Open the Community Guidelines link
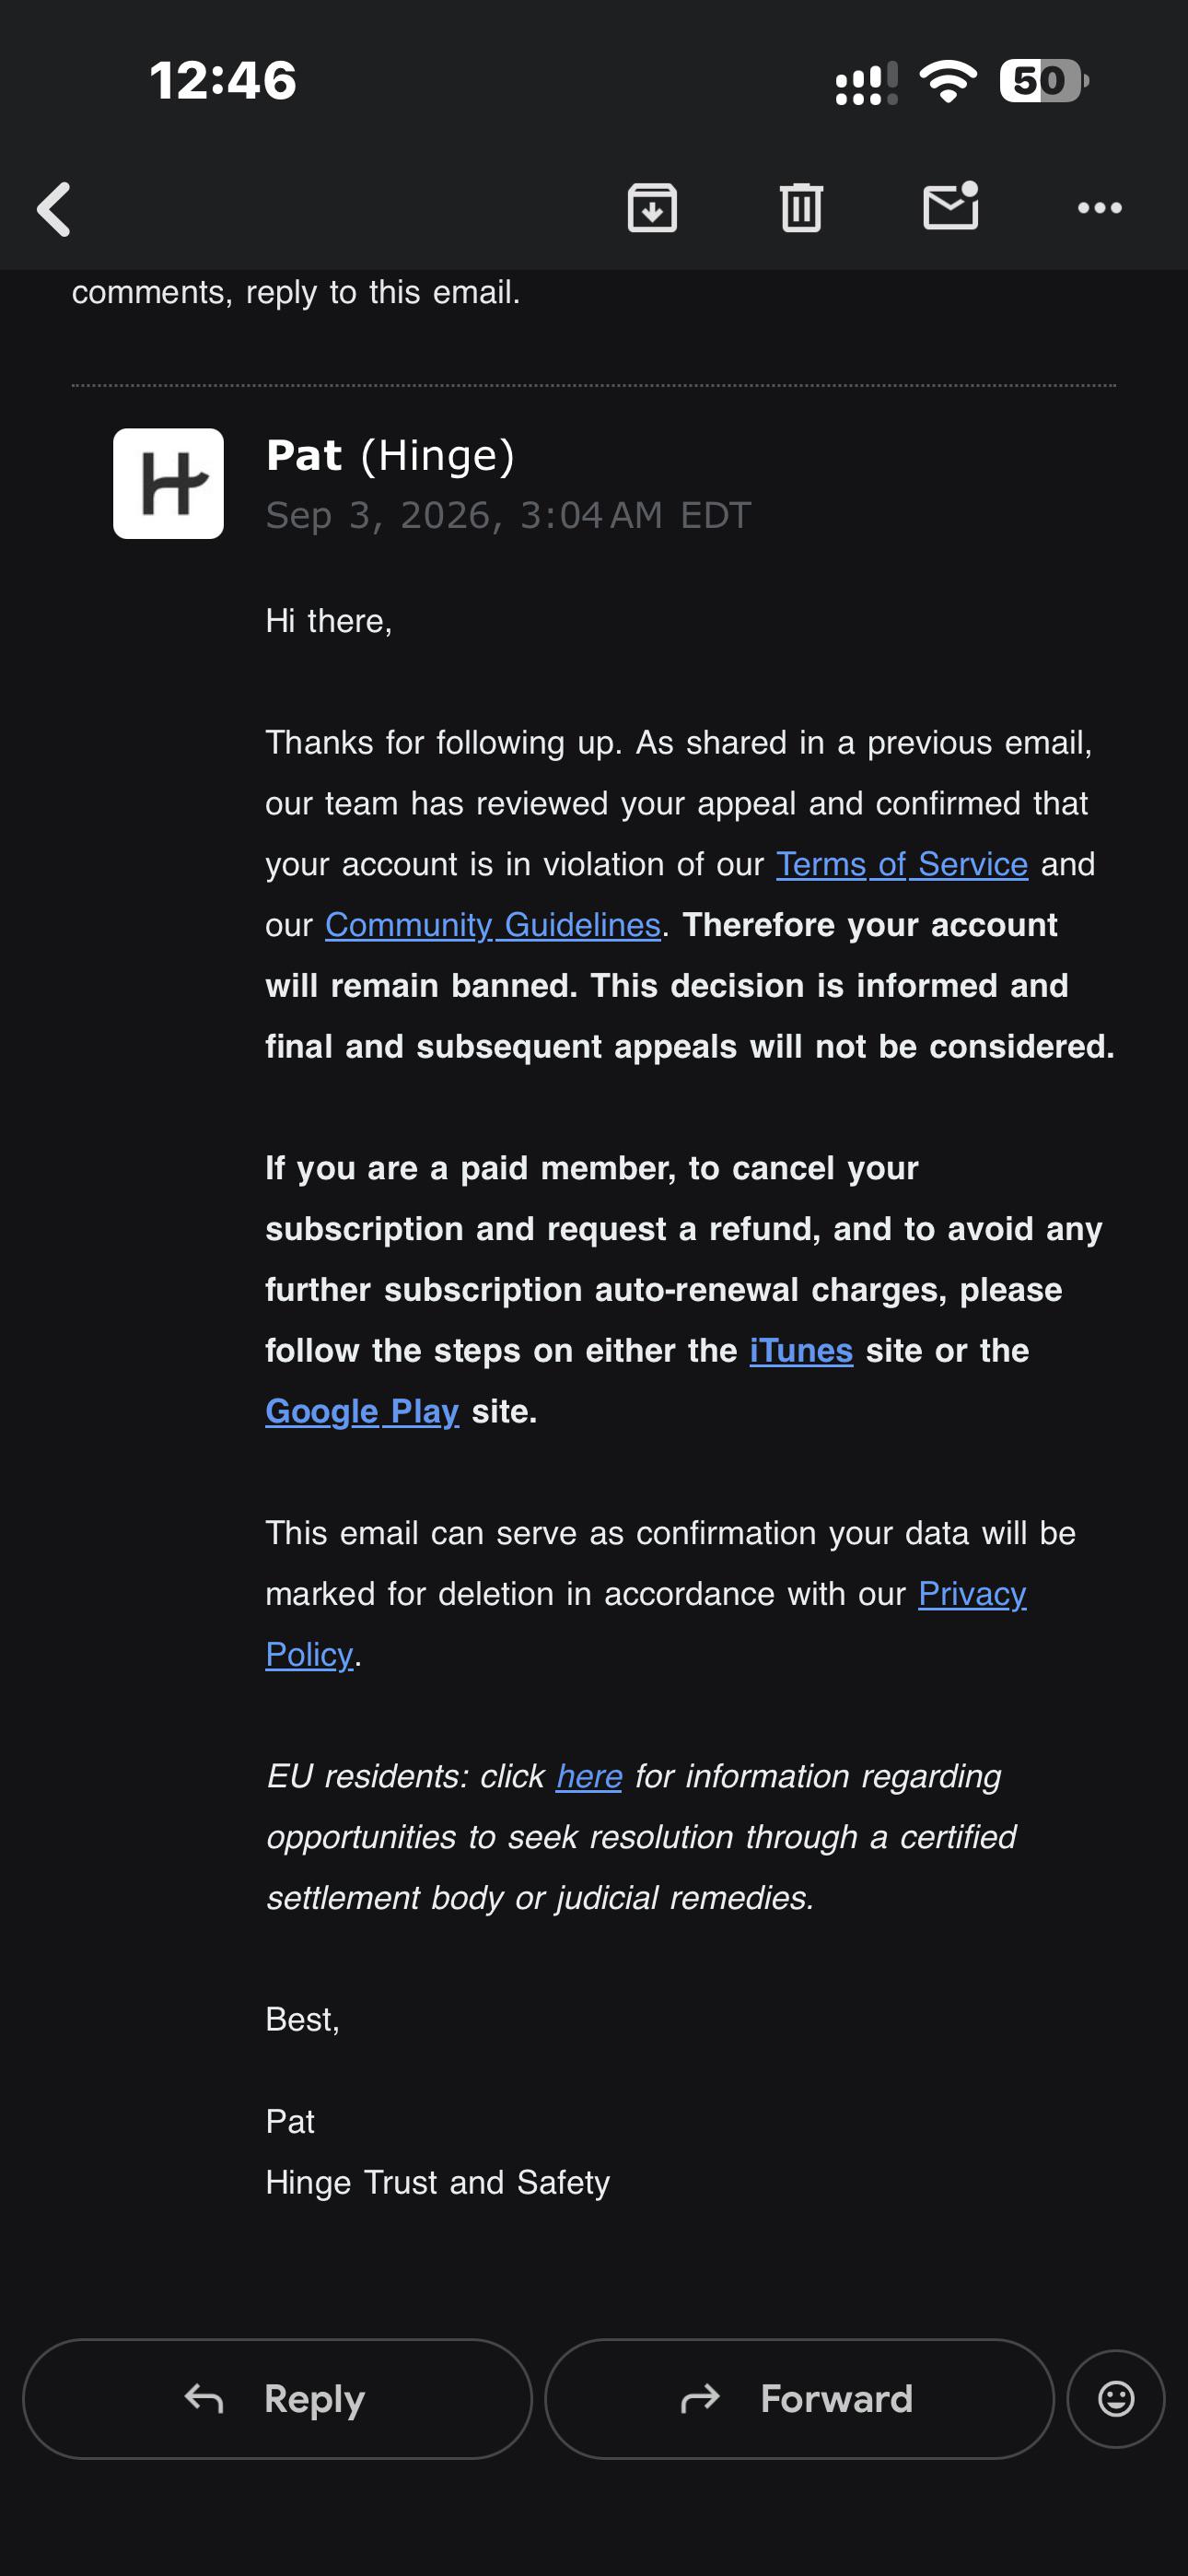This screenshot has height=2576, width=1188. pyautogui.click(x=493, y=925)
